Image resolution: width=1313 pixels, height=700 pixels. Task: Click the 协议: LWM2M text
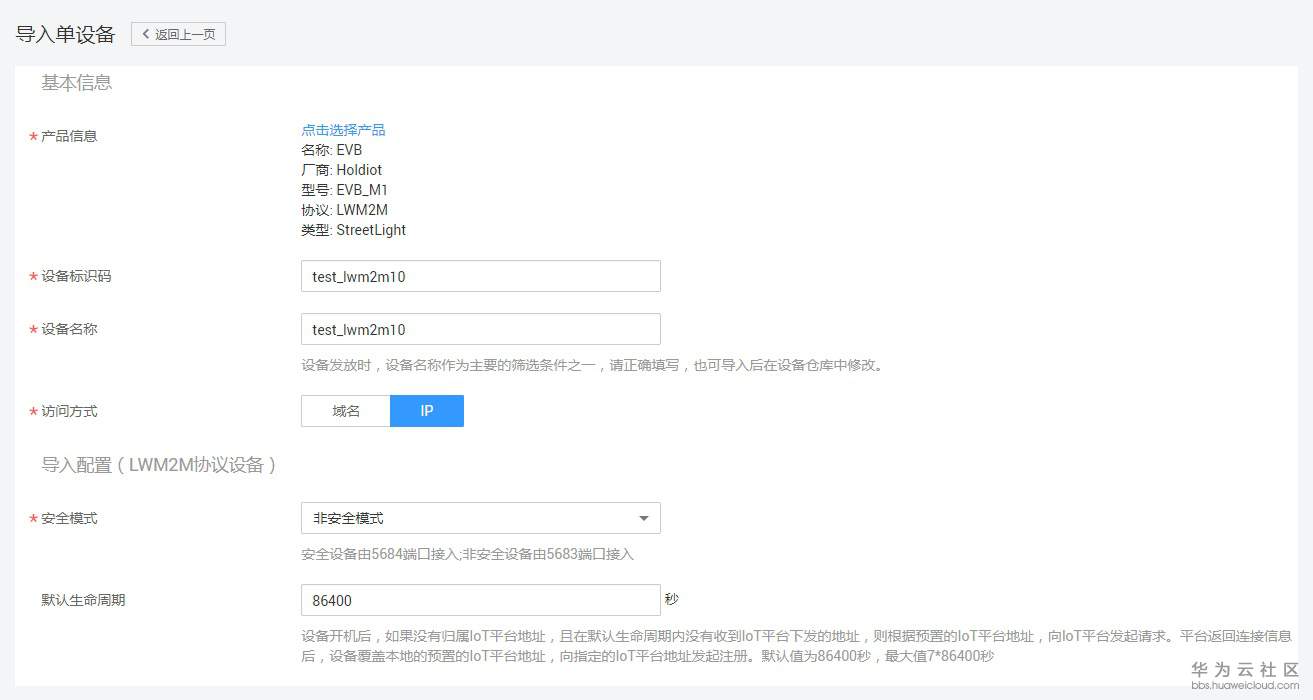[344, 210]
